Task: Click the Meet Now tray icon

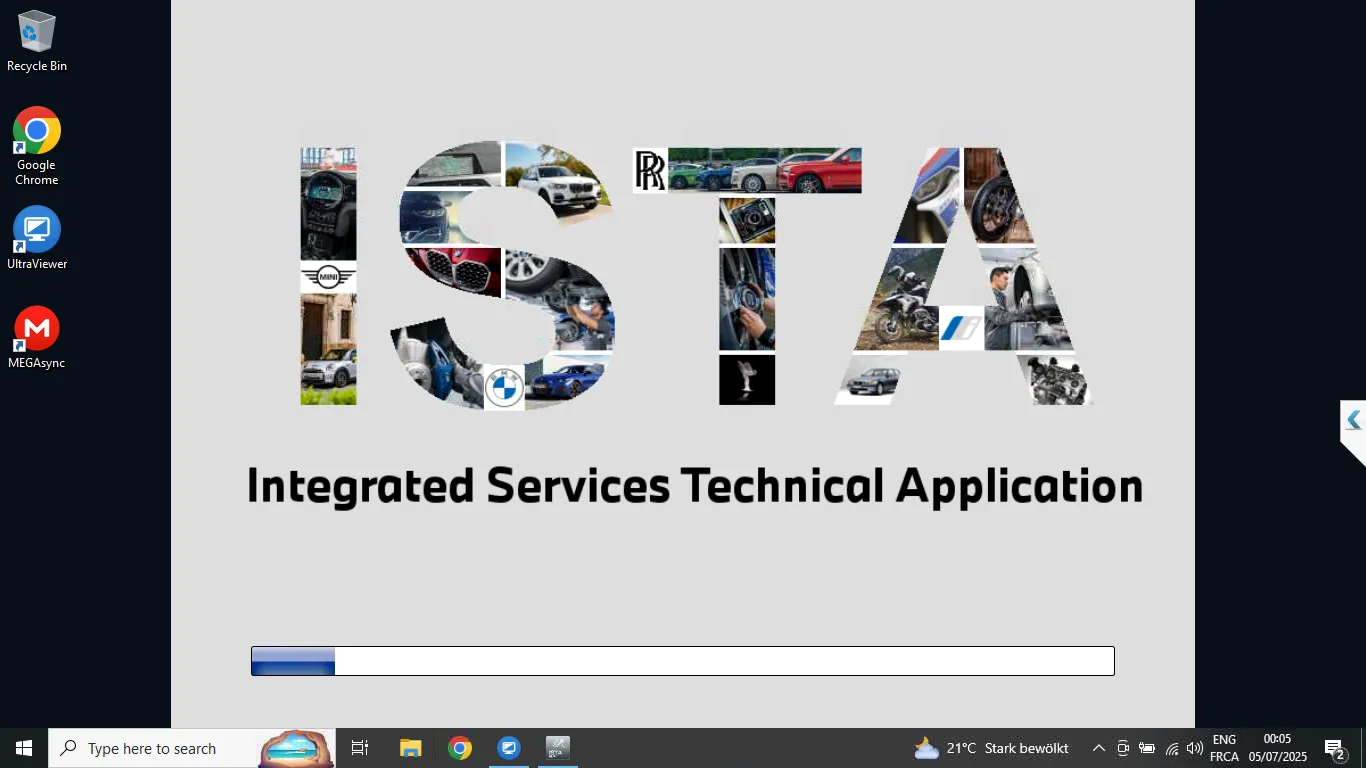Action: pyautogui.click(x=1123, y=748)
